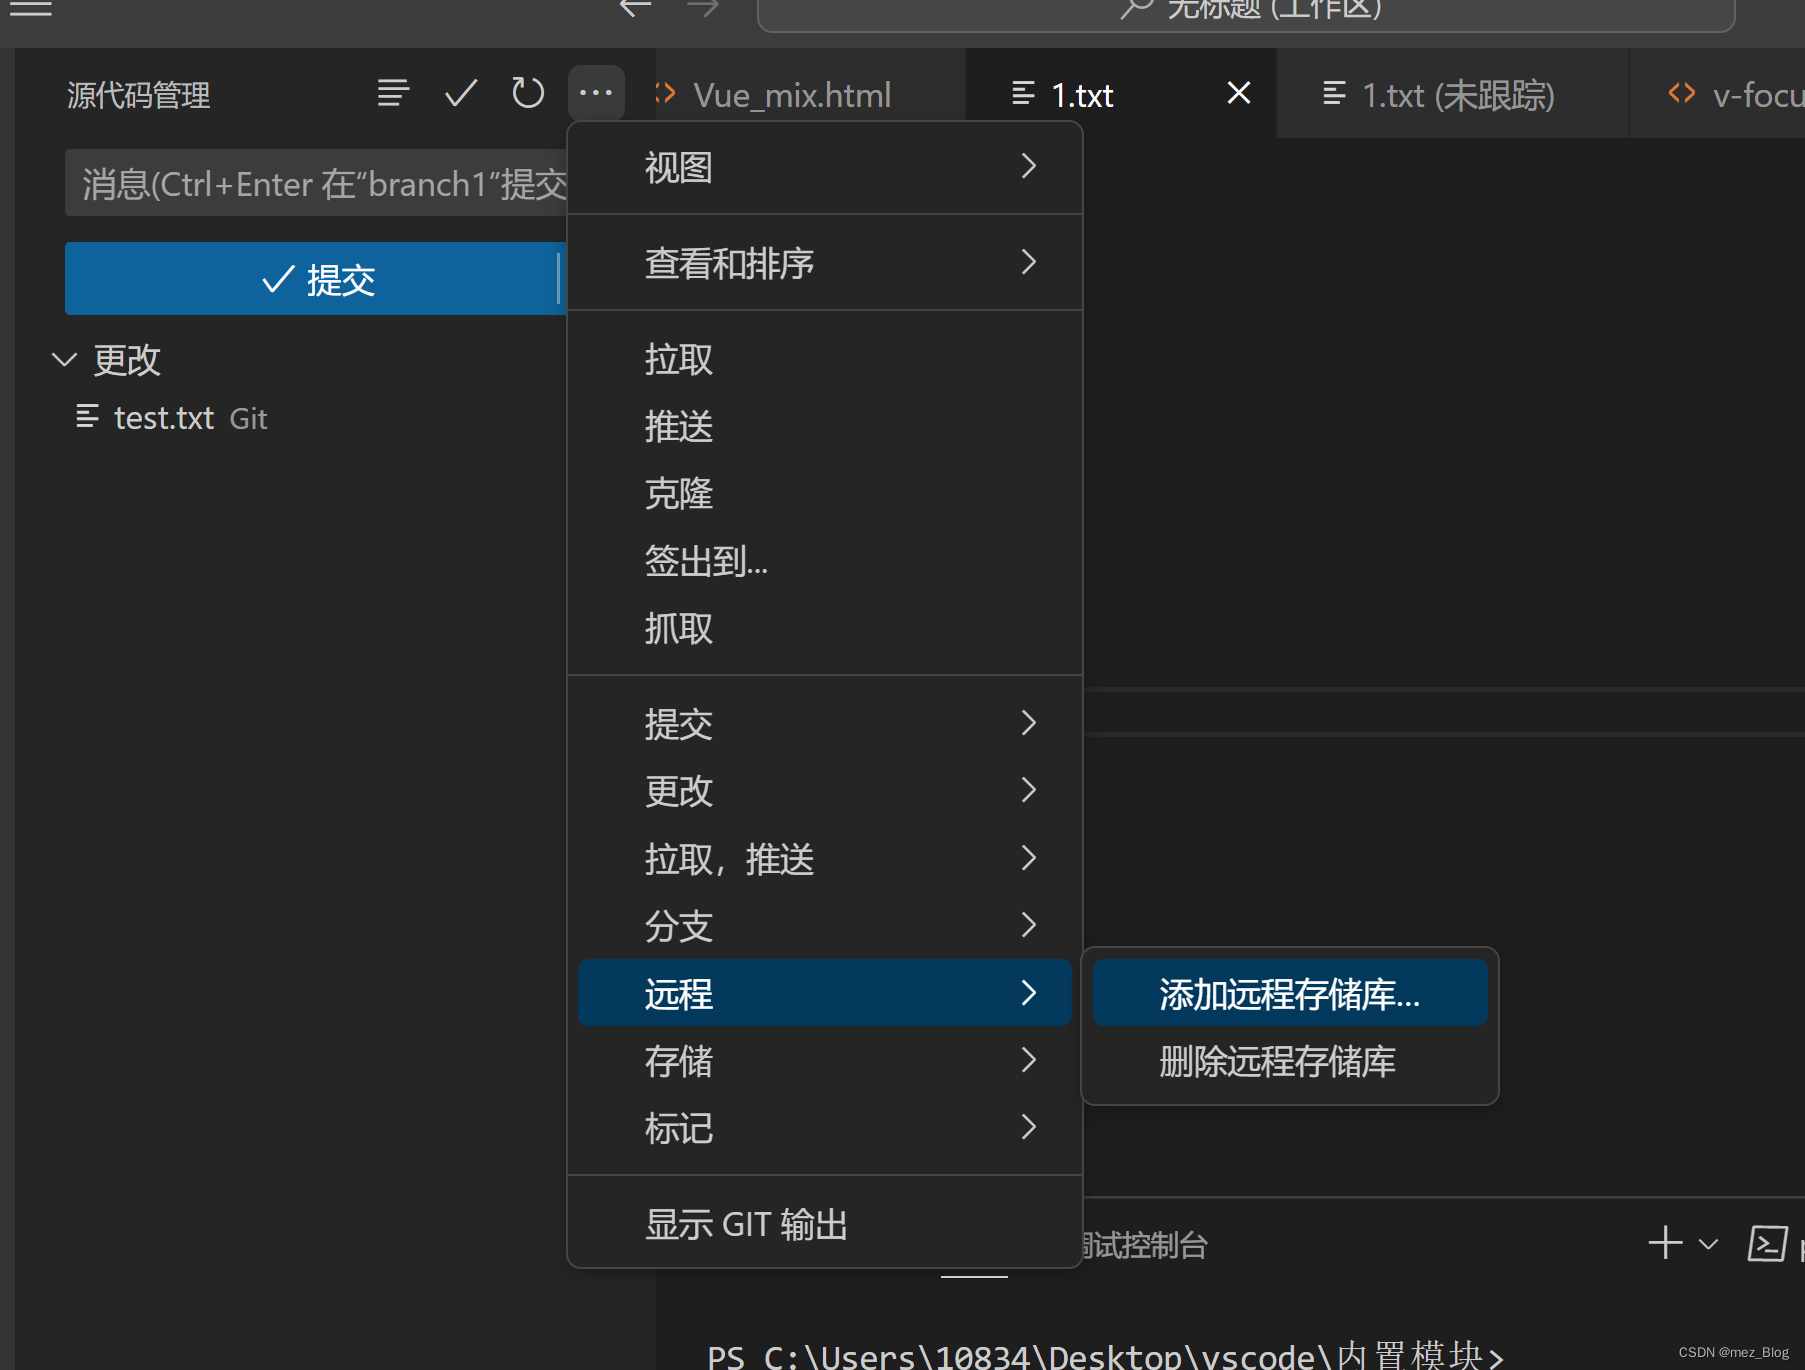Image resolution: width=1805 pixels, height=1370 pixels.
Task: Open the 存储 submenu
Action: pos(825,1061)
